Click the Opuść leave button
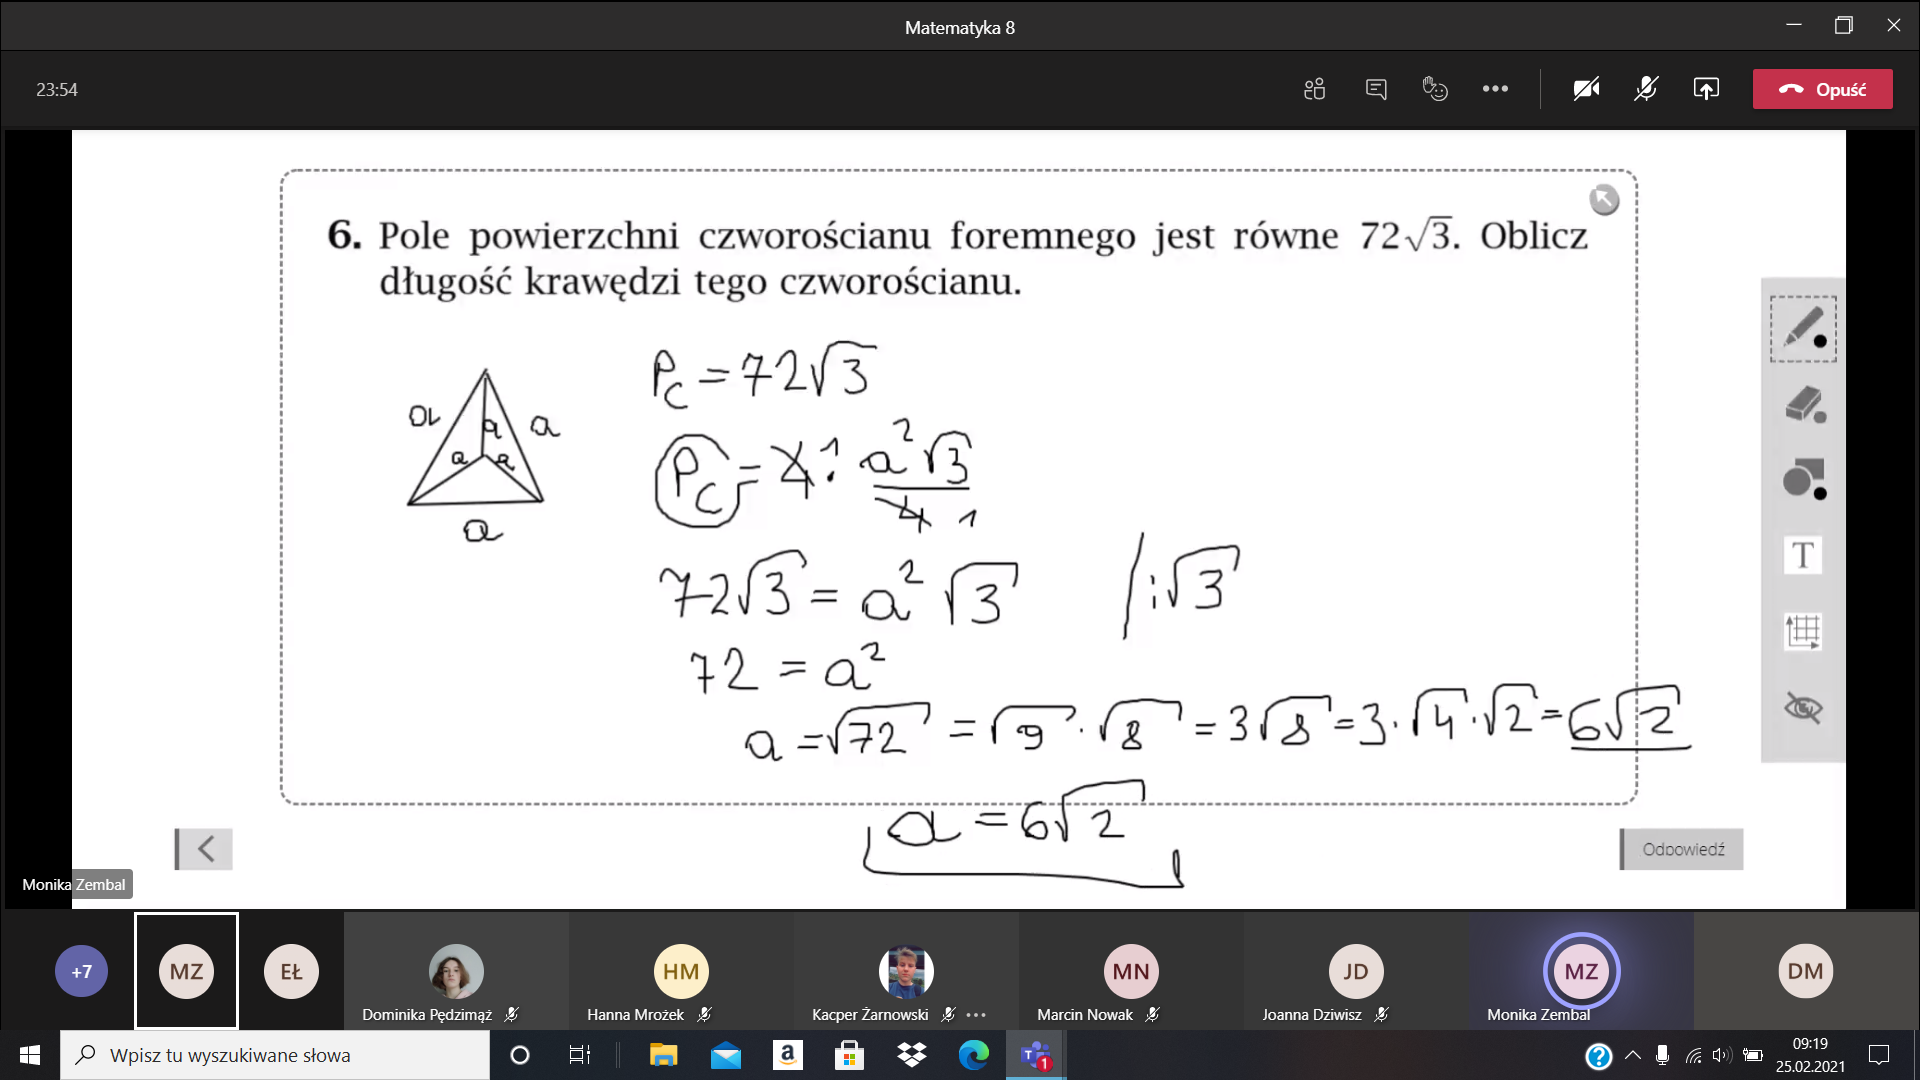This screenshot has height=1080, width=1920. pyautogui.click(x=1822, y=89)
